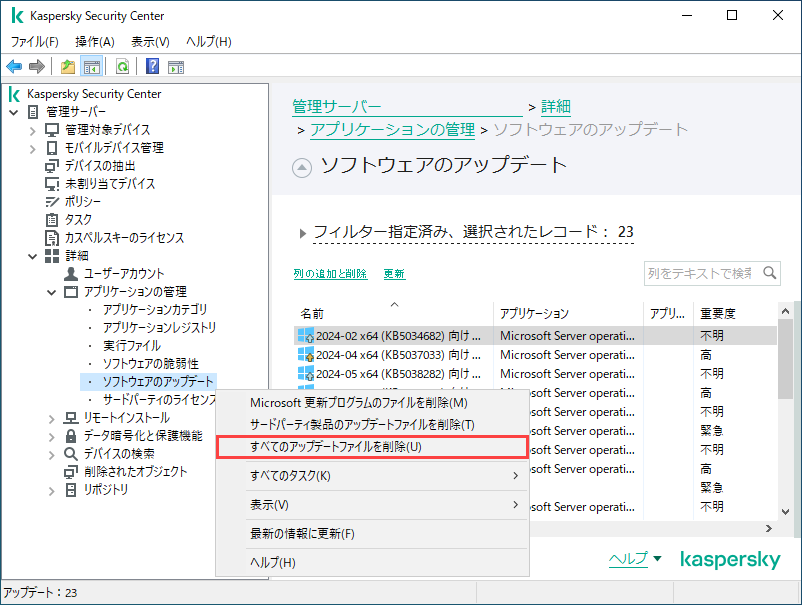The image size is (802, 605).
Task: Click the up-one-level folder toolbar icon
Action: click(x=68, y=66)
